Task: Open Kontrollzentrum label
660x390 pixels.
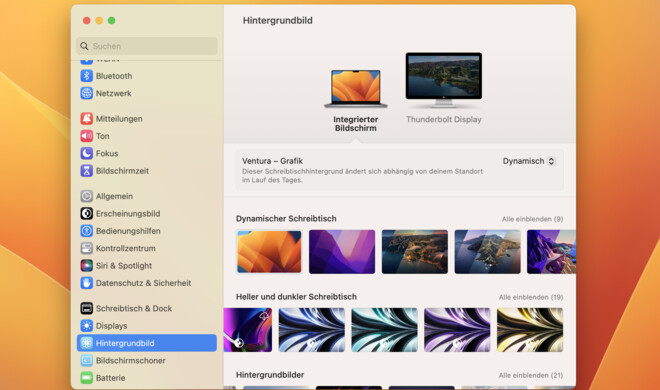Action: (x=126, y=248)
